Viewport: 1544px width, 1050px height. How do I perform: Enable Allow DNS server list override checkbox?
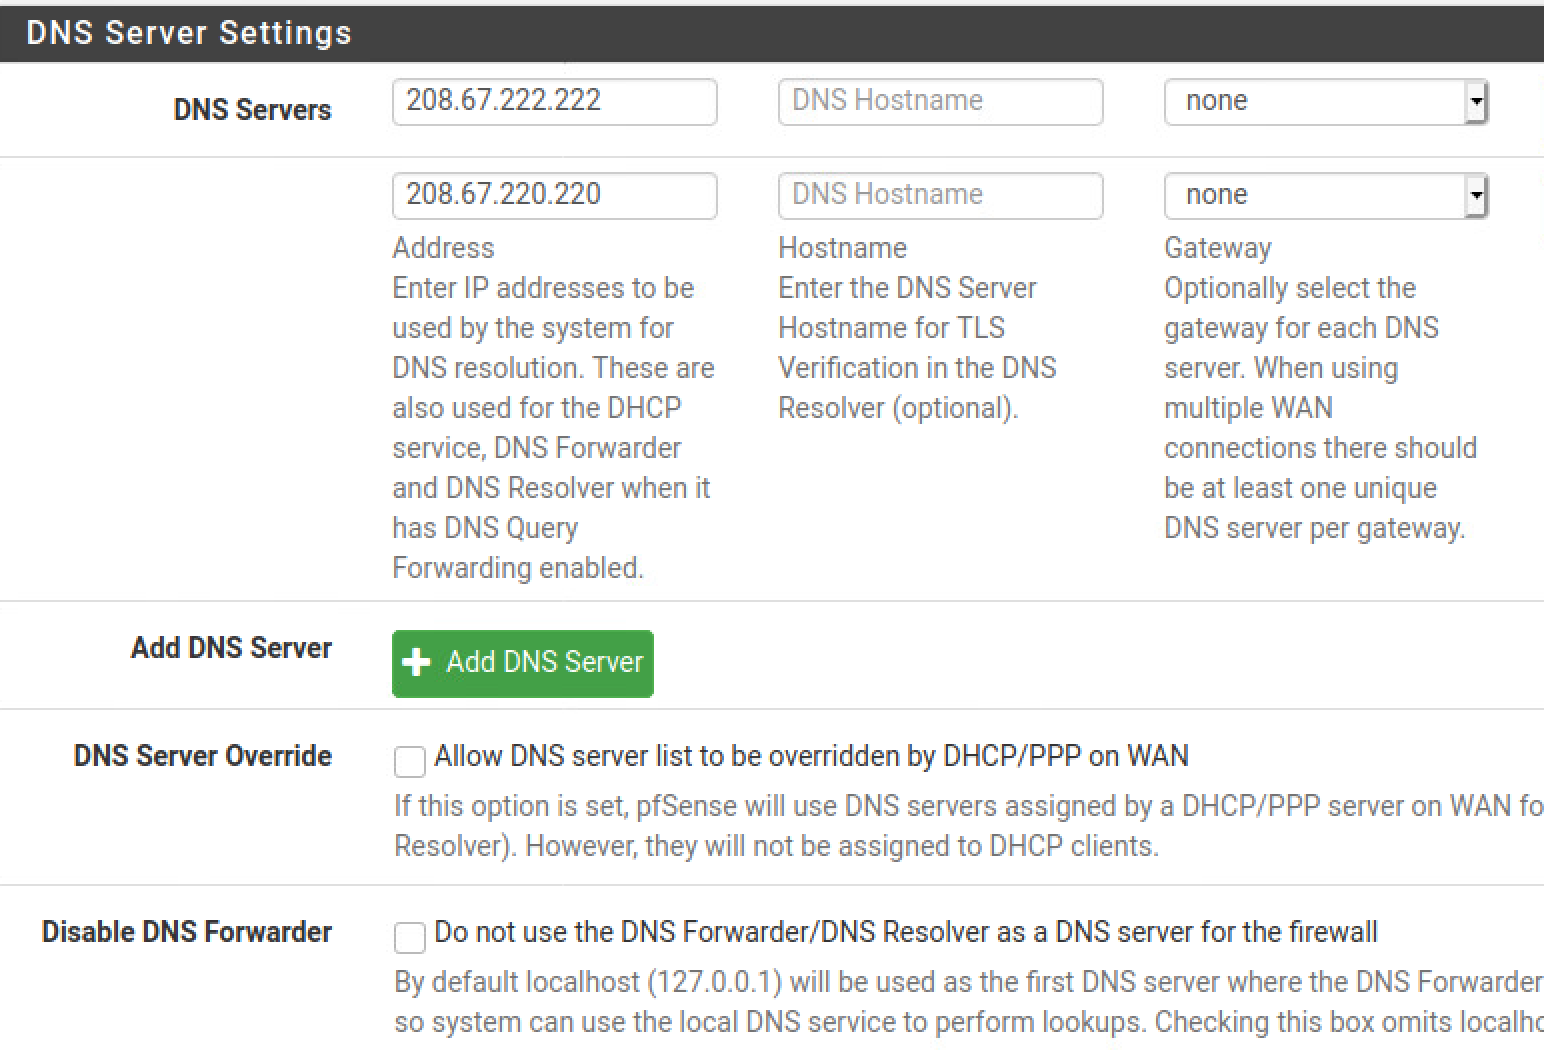pos(409,761)
